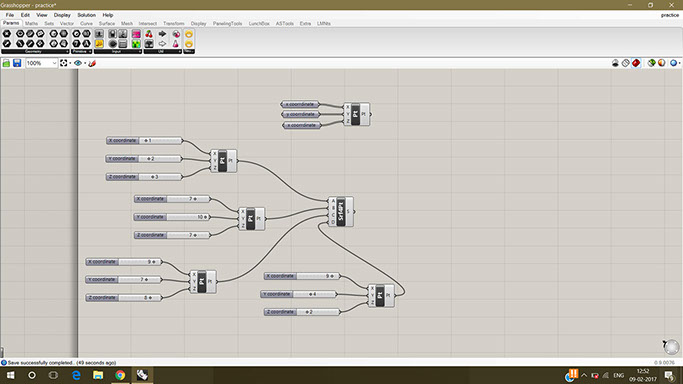Open a Grasshopper file with the green folder icon
This screenshot has height=384, width=683.
(x=6, y=64)
